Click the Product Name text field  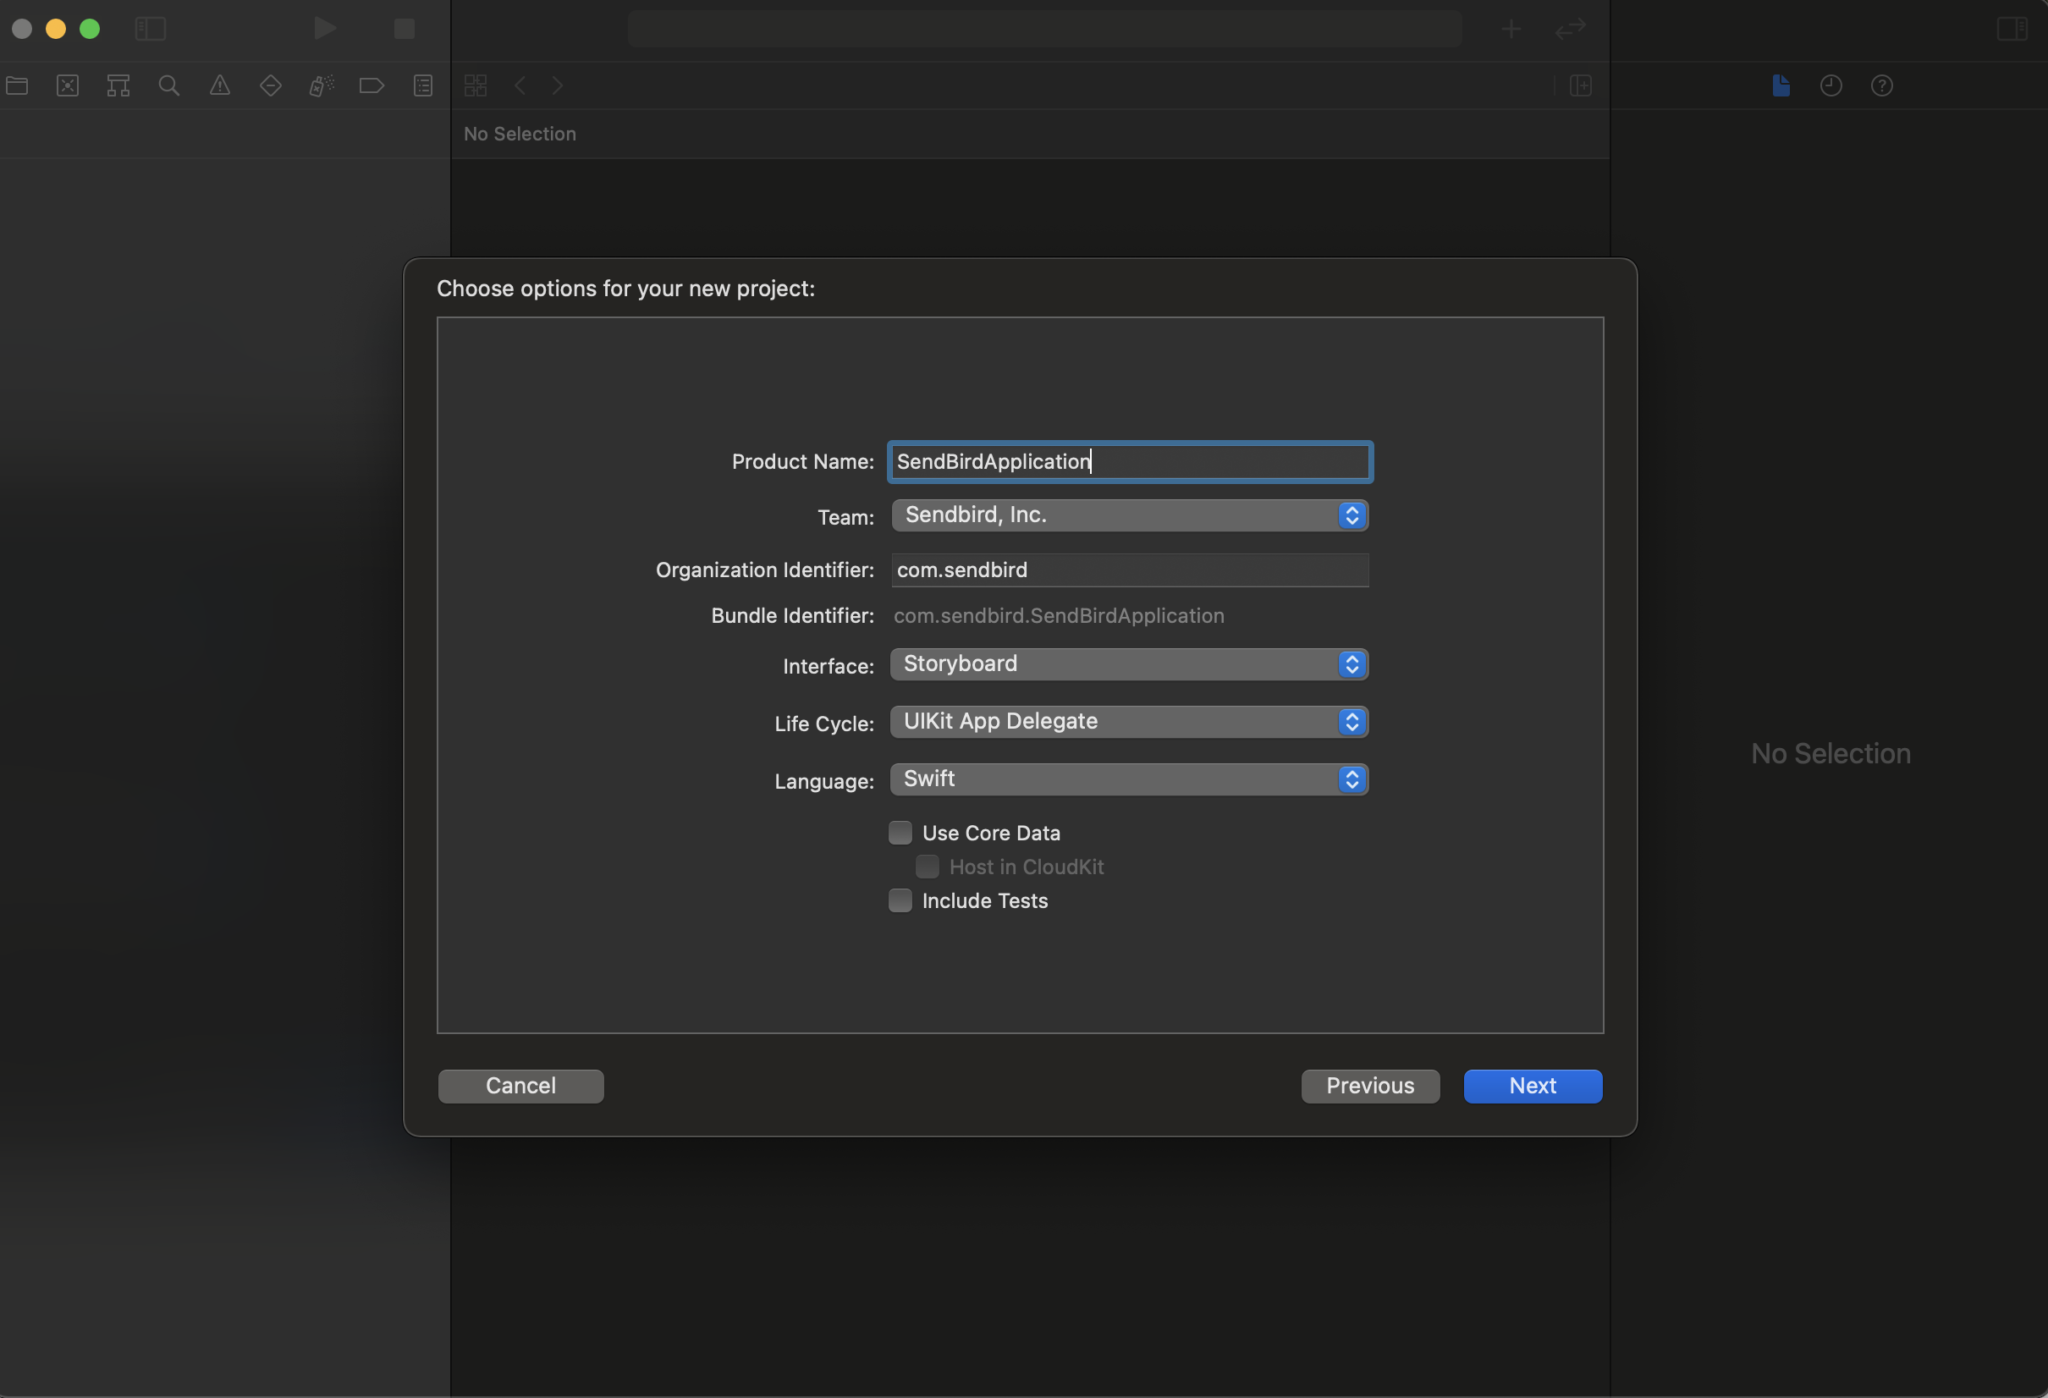click(x=1130, y=461)
